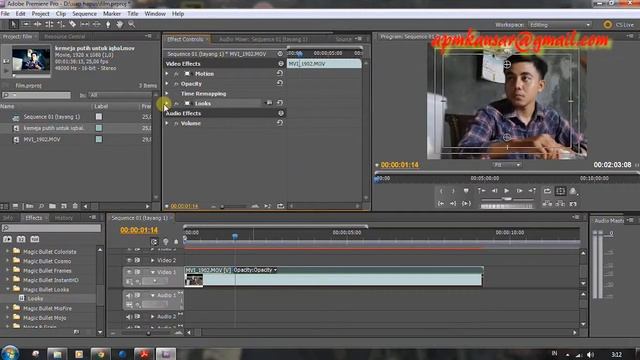640x360 pixels.
Task: Click Play In to Out button
Action: tap(466, 203)
